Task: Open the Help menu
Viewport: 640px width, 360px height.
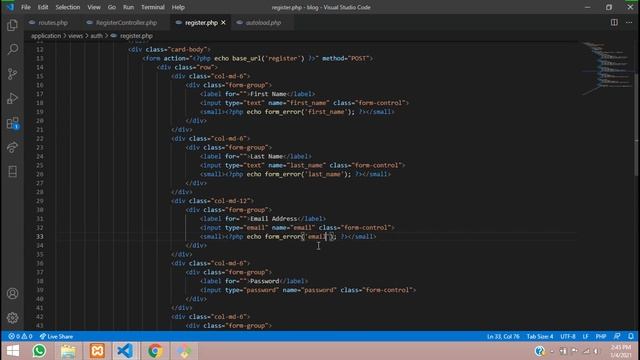Action: (178, 7)
